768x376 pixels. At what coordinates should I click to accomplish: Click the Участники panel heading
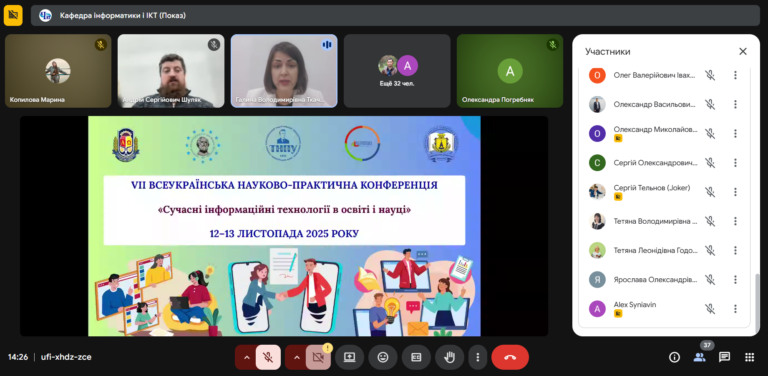click(x=608, y=52)
